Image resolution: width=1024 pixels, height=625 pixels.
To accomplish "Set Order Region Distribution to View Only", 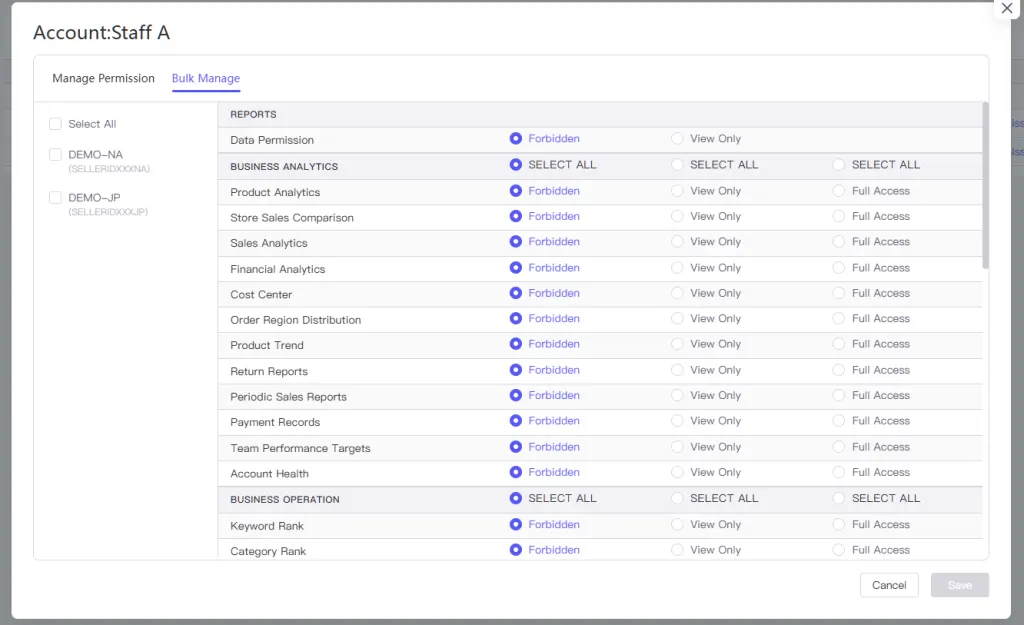I will click(x=677, y=319).
